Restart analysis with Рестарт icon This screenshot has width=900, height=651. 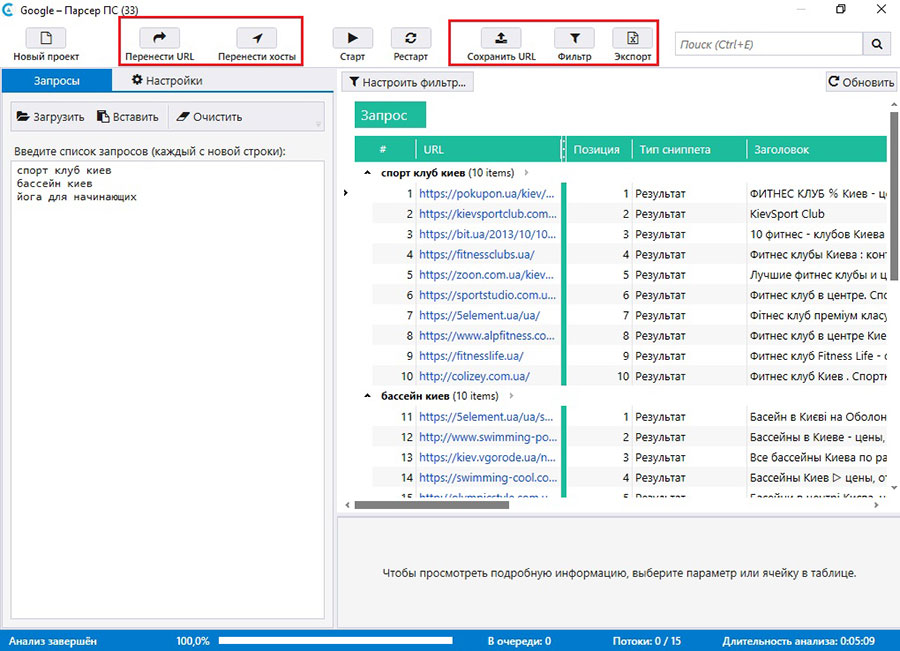410,38
